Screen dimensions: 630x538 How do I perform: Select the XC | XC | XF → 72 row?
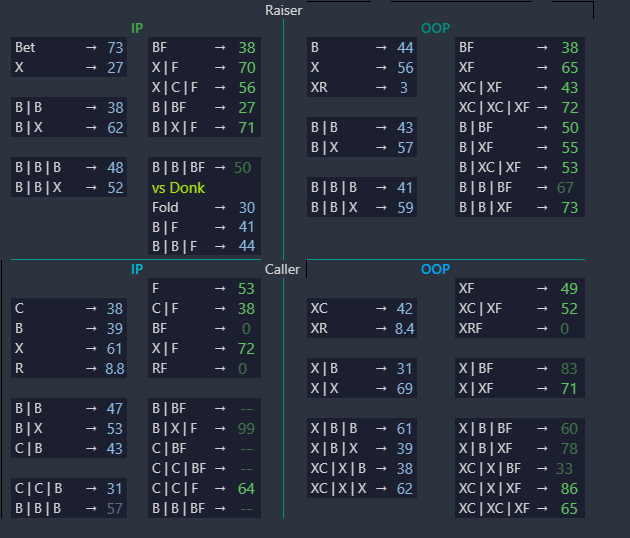point(520,107)
